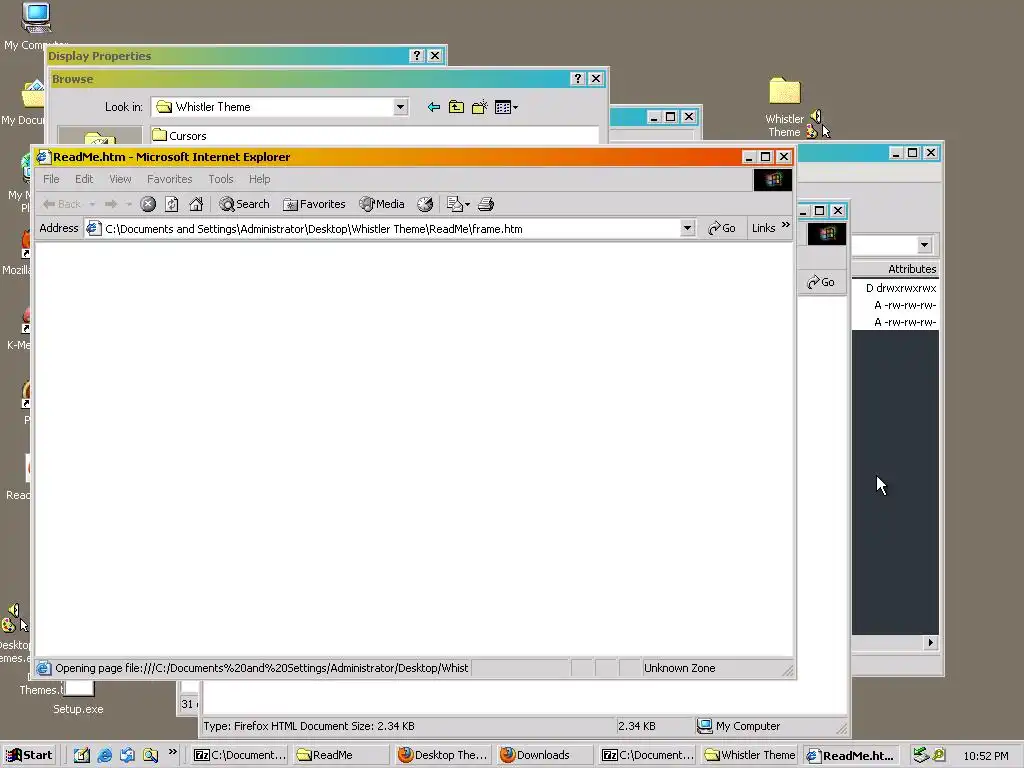Switch to Whistler Theme taskbar button

click(x=748, y=755)
